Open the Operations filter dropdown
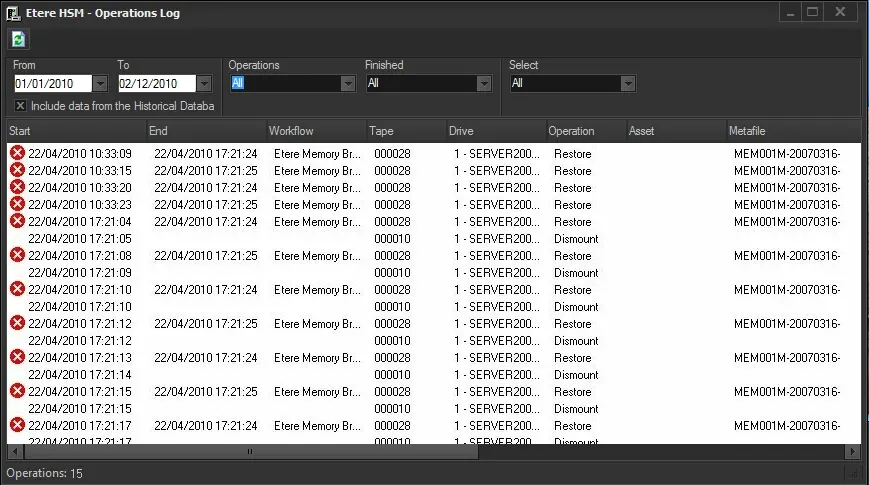The height and width of the screenshot is (485, 869). pyautogui.click(x=348, y=84)
